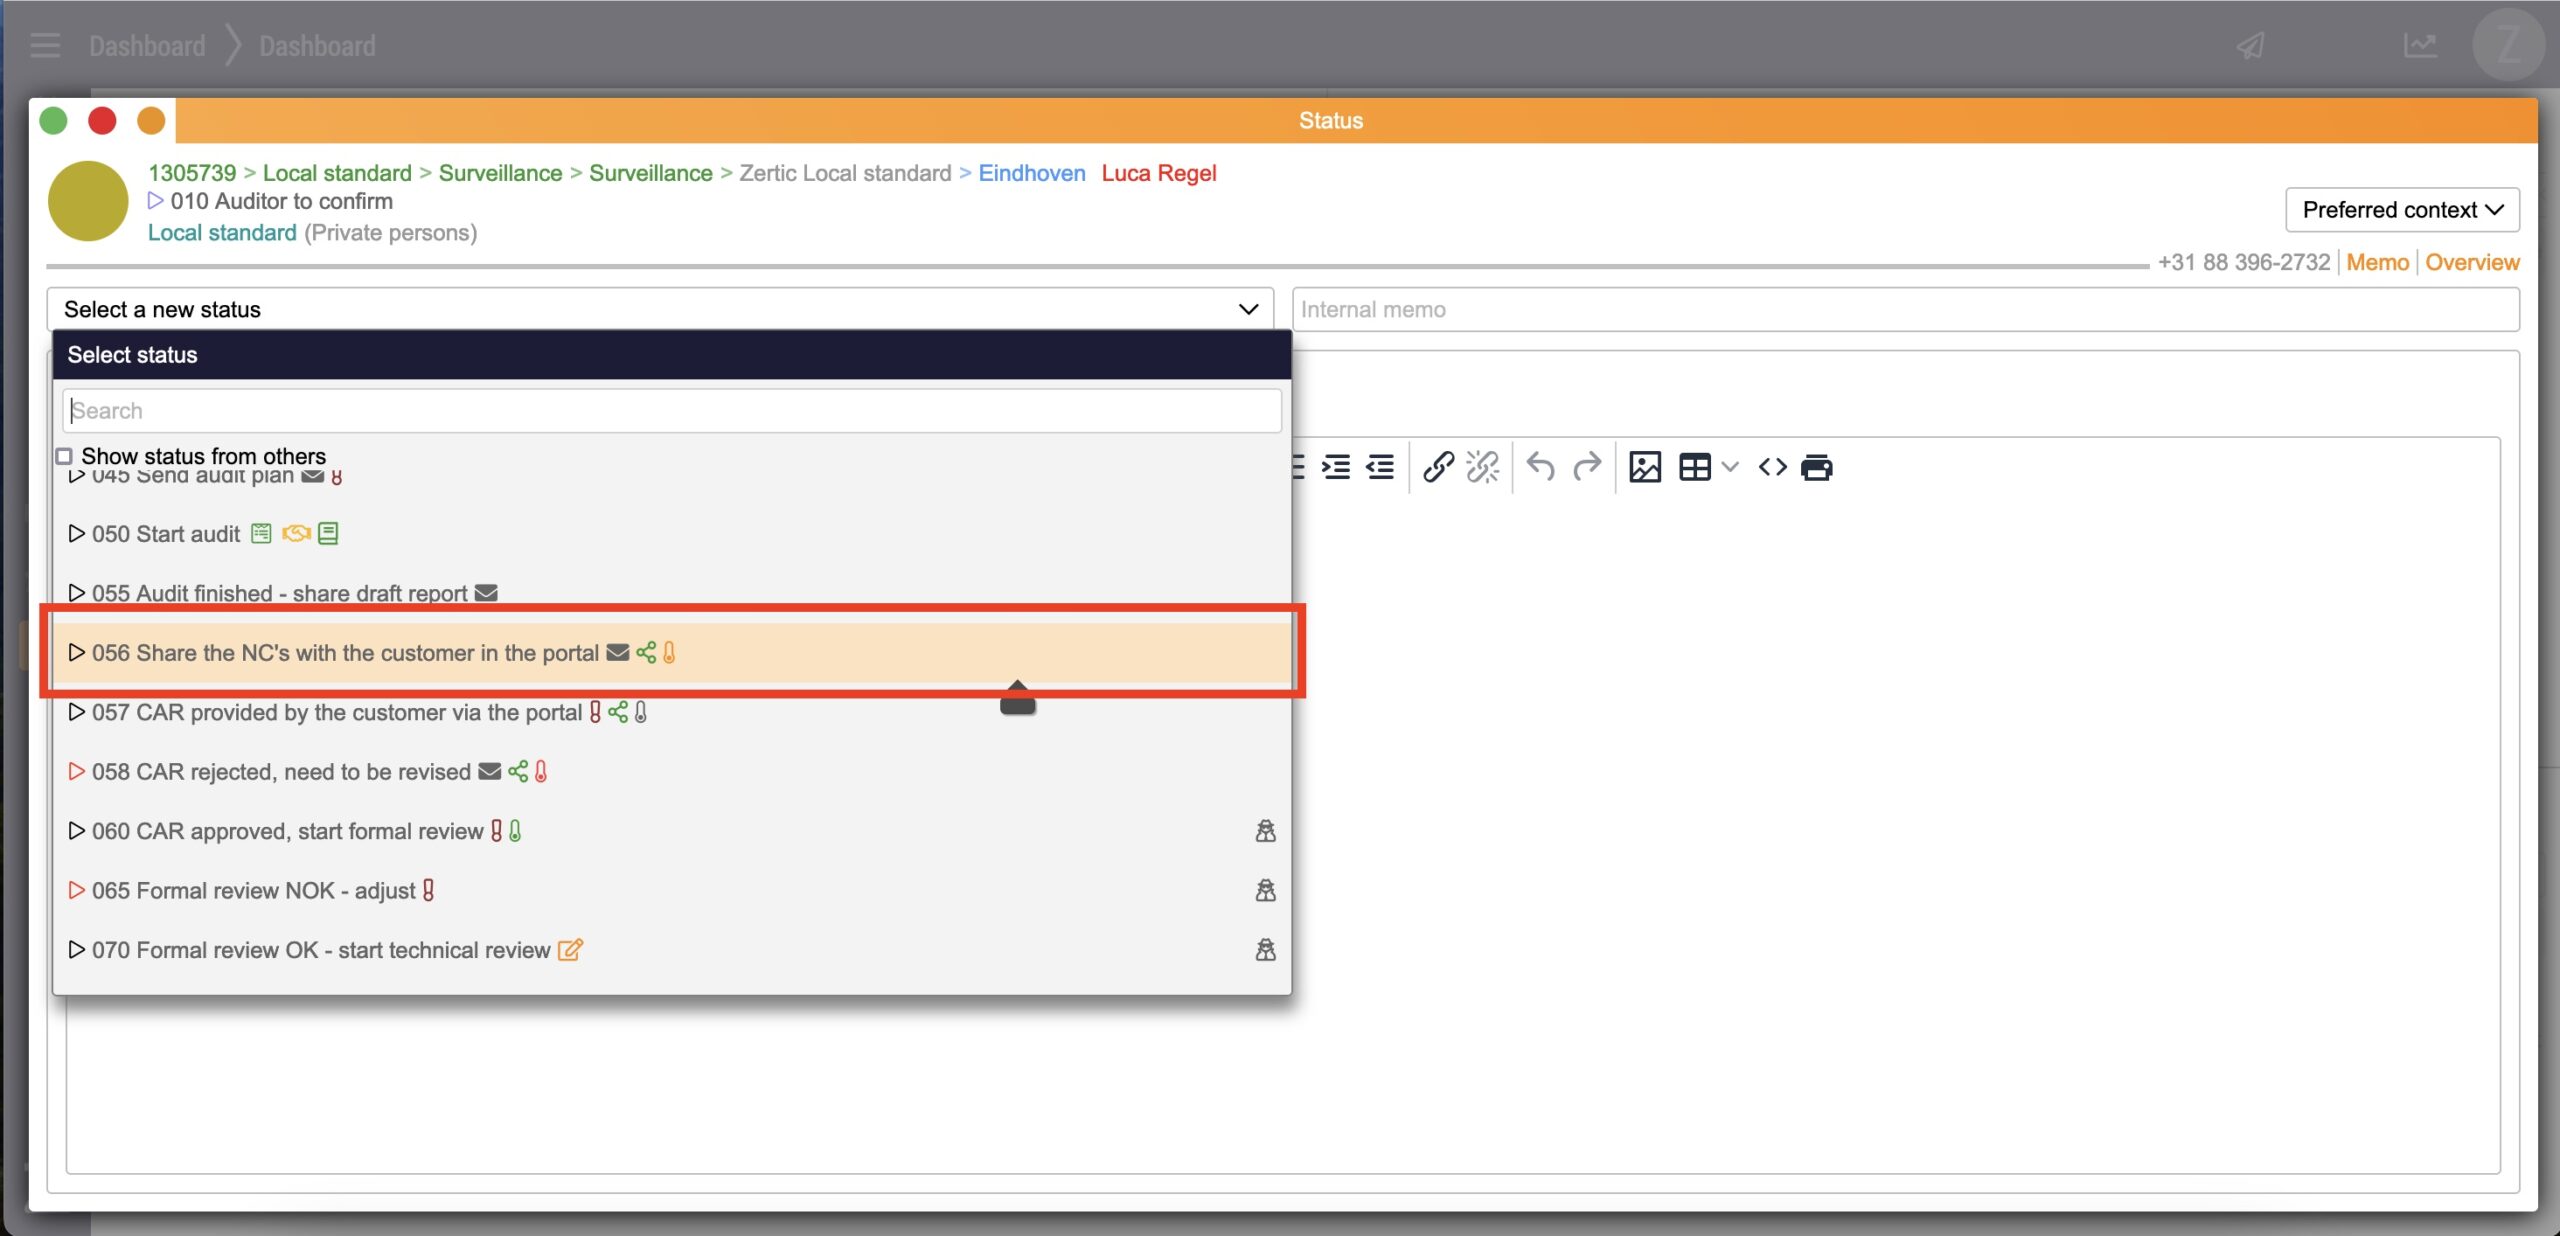The width and height of the screenshot is (2560, 1236).
Task: Open source code view with the brackets icon
Action: [1772, 467]
